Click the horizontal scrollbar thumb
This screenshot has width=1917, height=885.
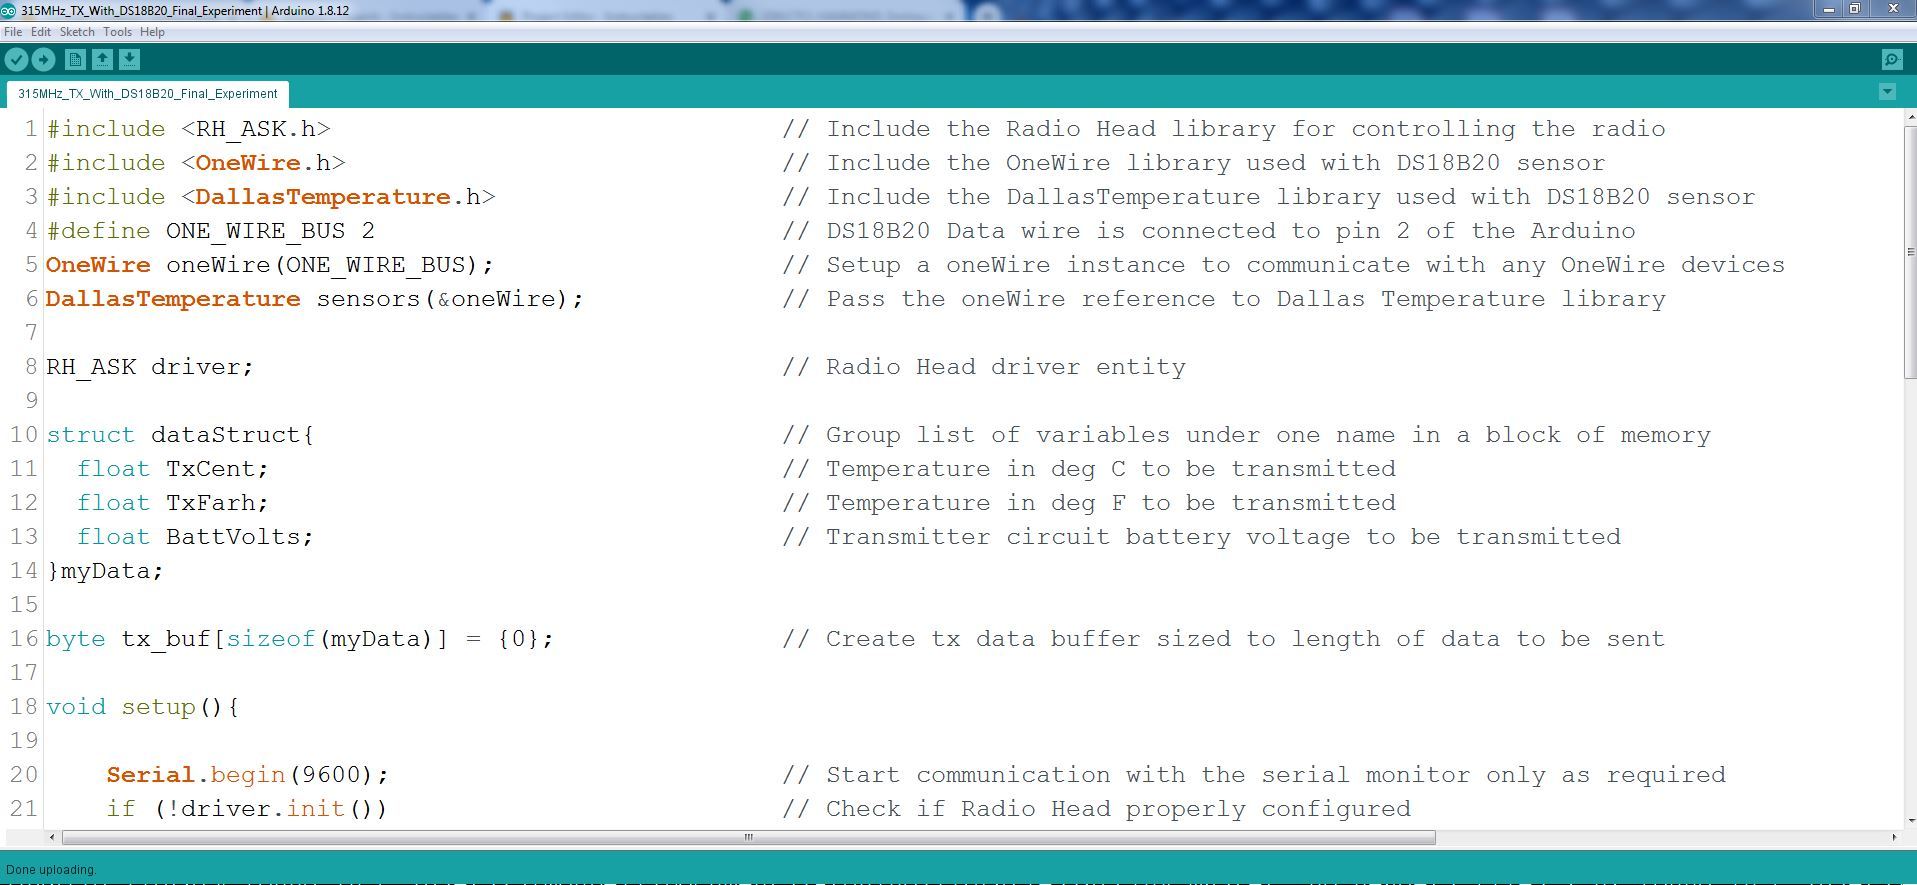748,837
